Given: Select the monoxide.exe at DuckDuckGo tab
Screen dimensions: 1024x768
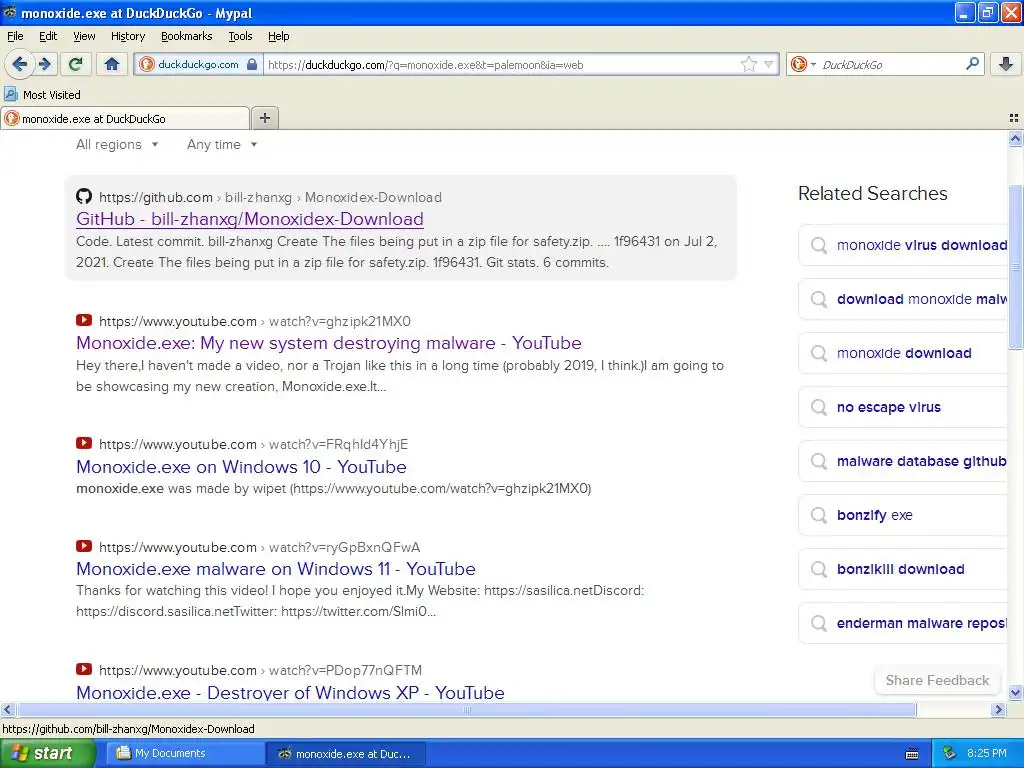Looking at the screenshot, I should pos(125,118).
